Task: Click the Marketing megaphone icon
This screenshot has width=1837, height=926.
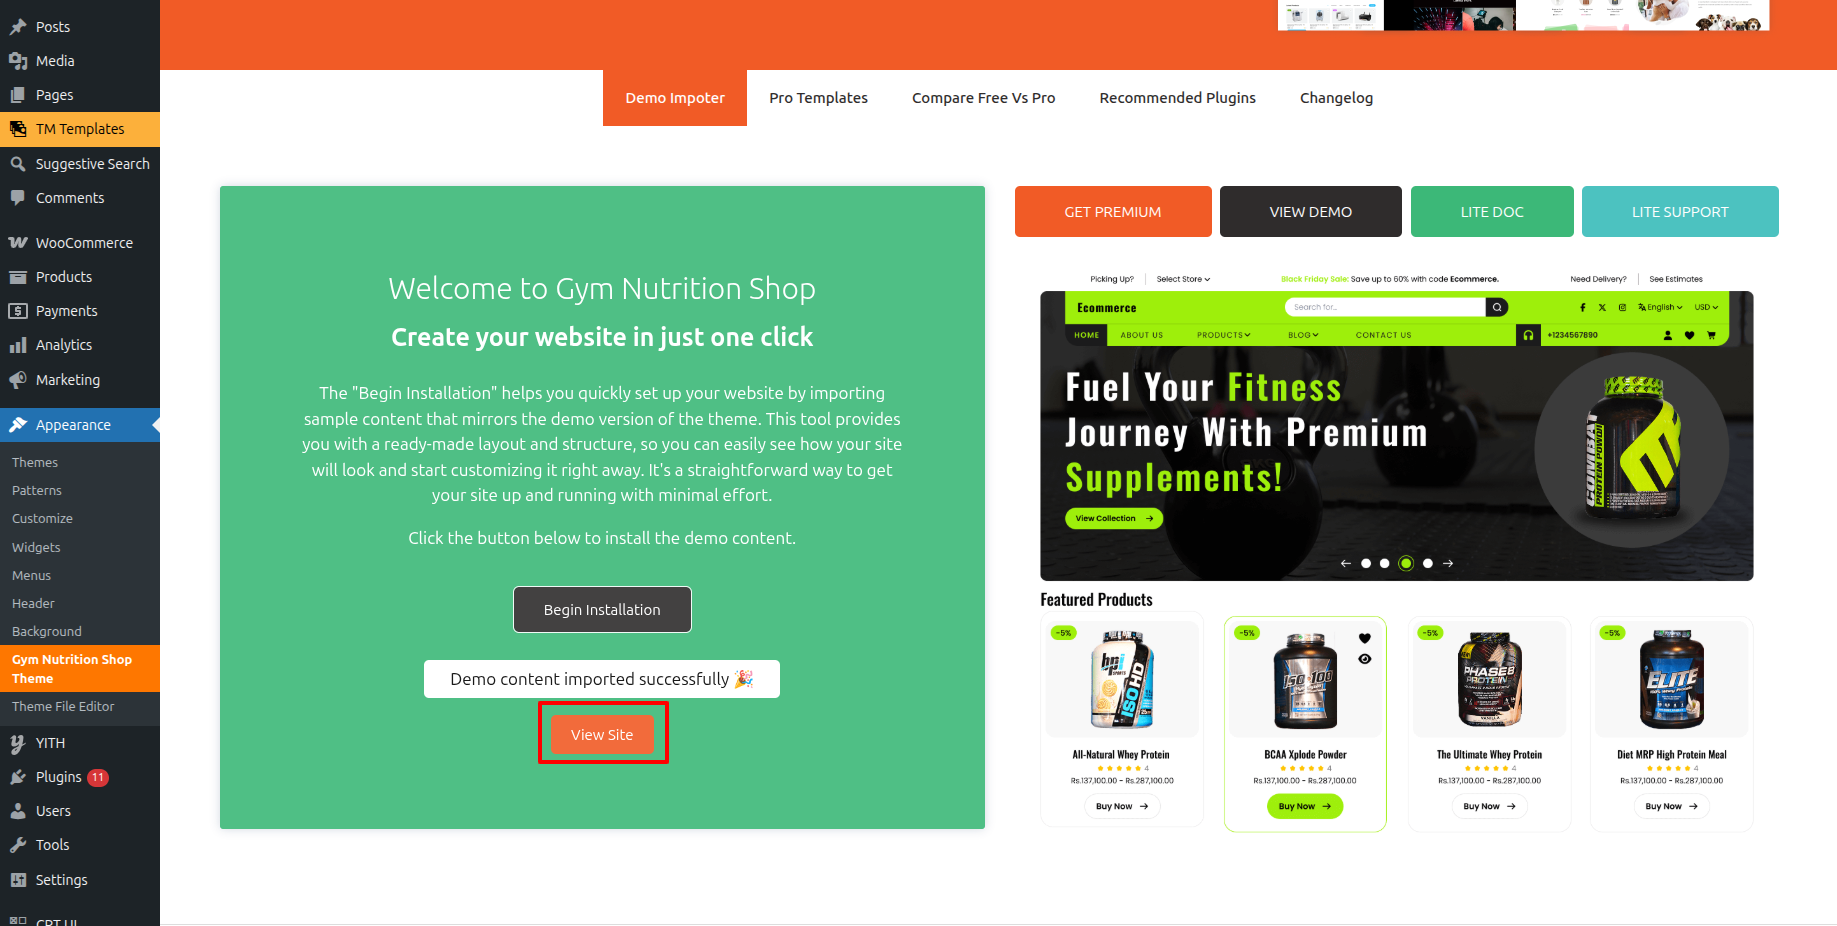Action: click(x=18, y=380)
